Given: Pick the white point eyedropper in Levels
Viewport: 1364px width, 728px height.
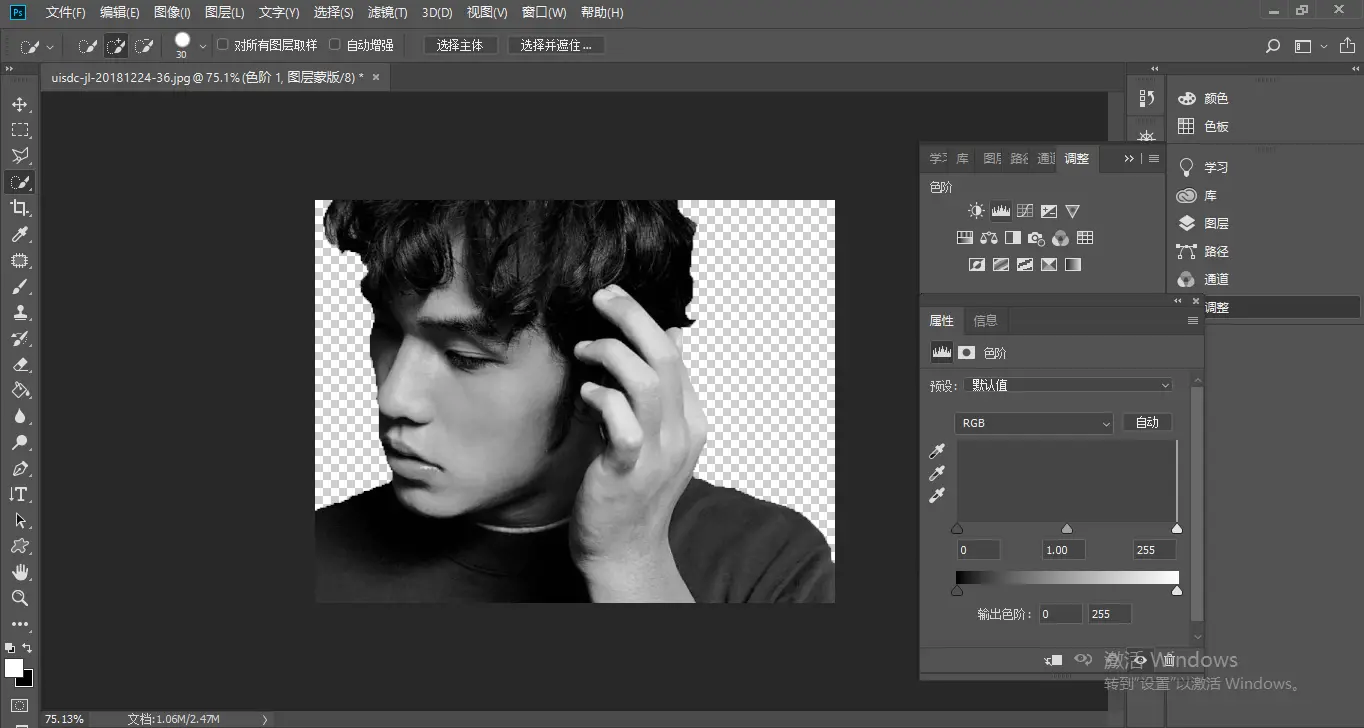Looking at the screenshot, I should pos(937,495).
